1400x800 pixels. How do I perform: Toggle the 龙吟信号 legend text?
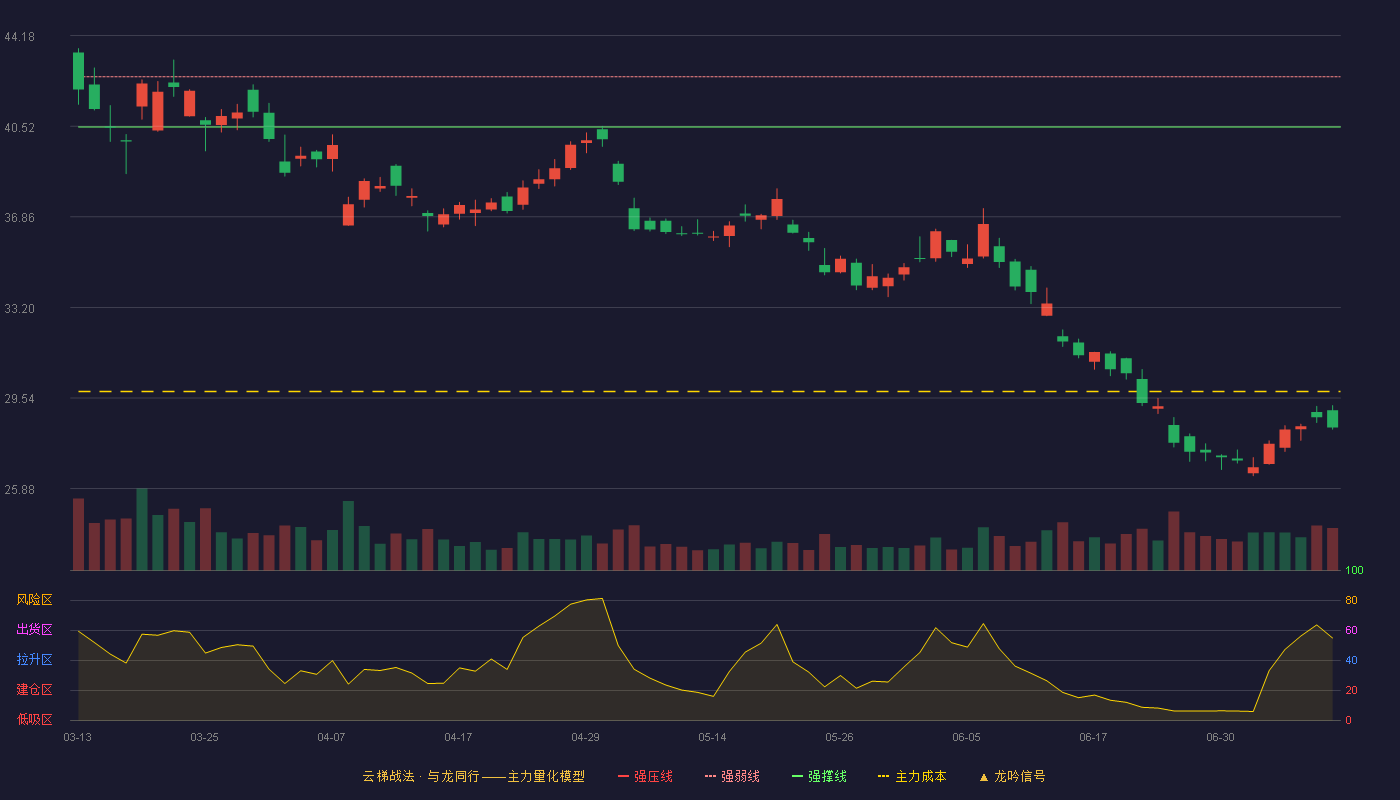[x=1019, y=776]
